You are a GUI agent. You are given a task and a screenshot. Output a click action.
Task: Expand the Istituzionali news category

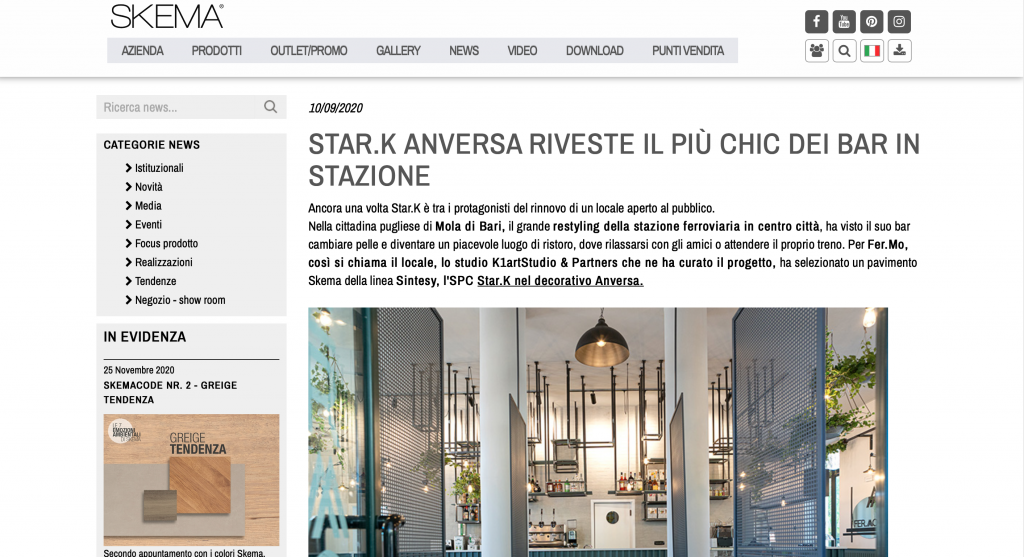[159, 168]
